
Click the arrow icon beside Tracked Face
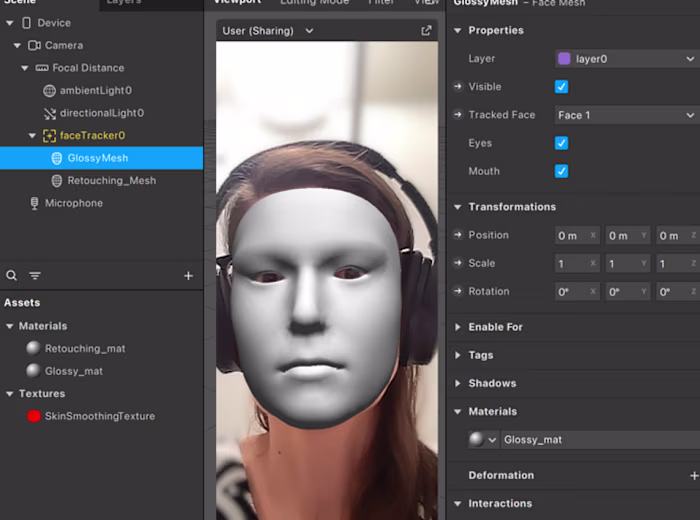458,115
